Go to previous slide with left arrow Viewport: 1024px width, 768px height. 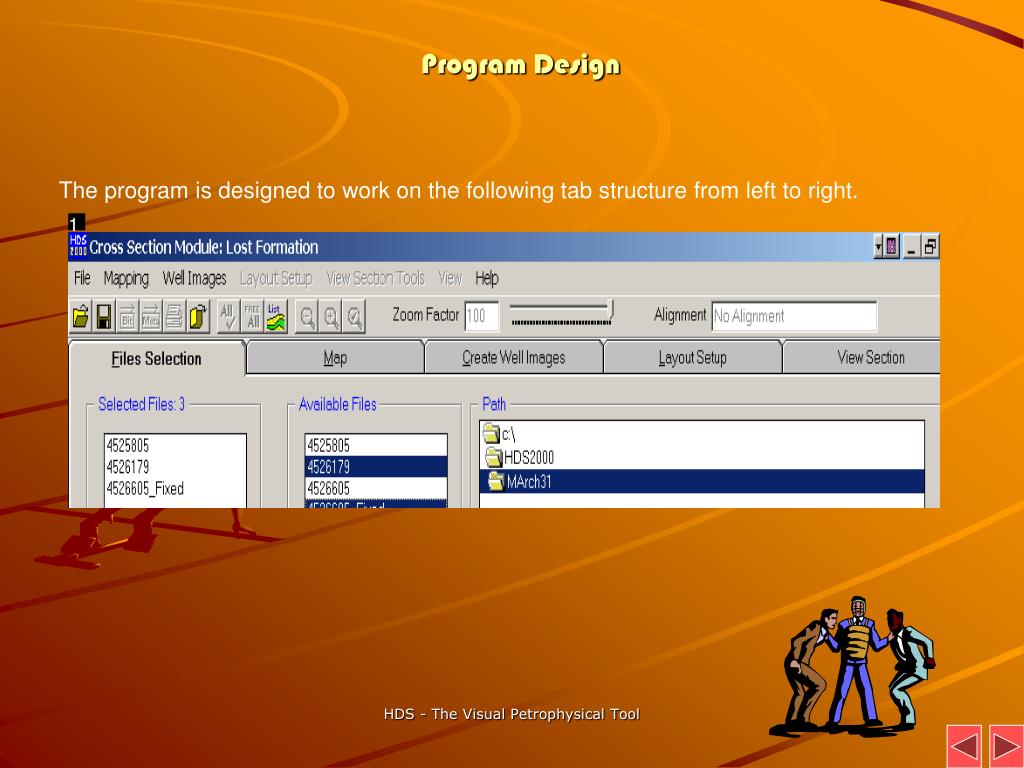coord(964,746)
